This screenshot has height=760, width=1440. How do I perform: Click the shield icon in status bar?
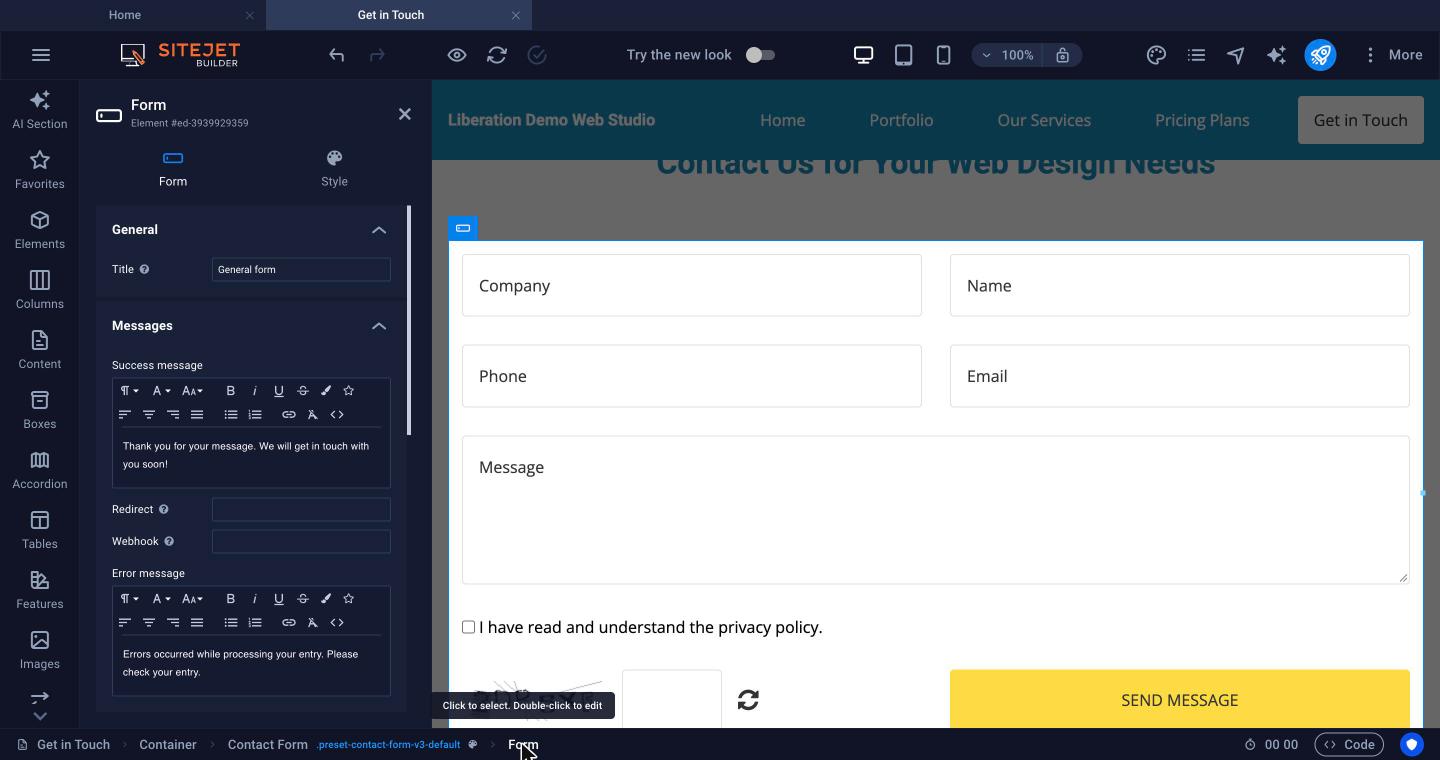click(1412, 744)
